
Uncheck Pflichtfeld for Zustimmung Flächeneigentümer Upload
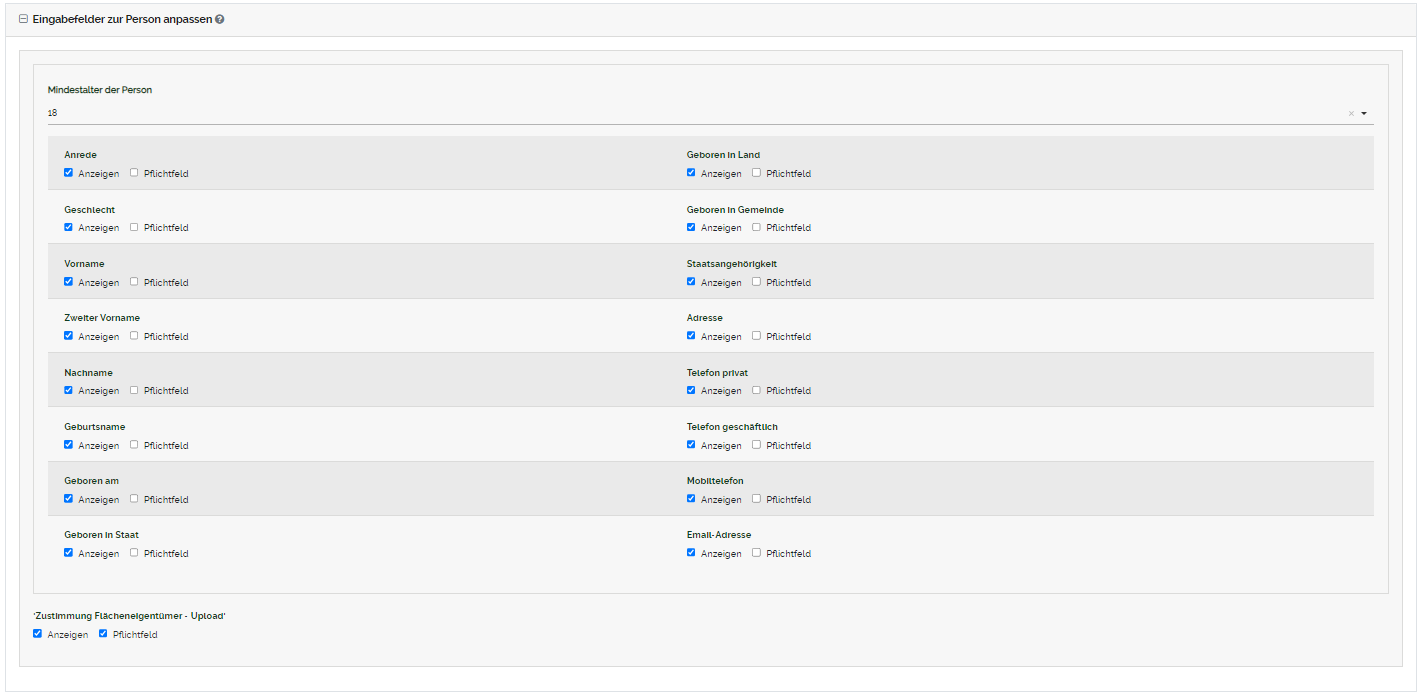(x=103, y=634)
